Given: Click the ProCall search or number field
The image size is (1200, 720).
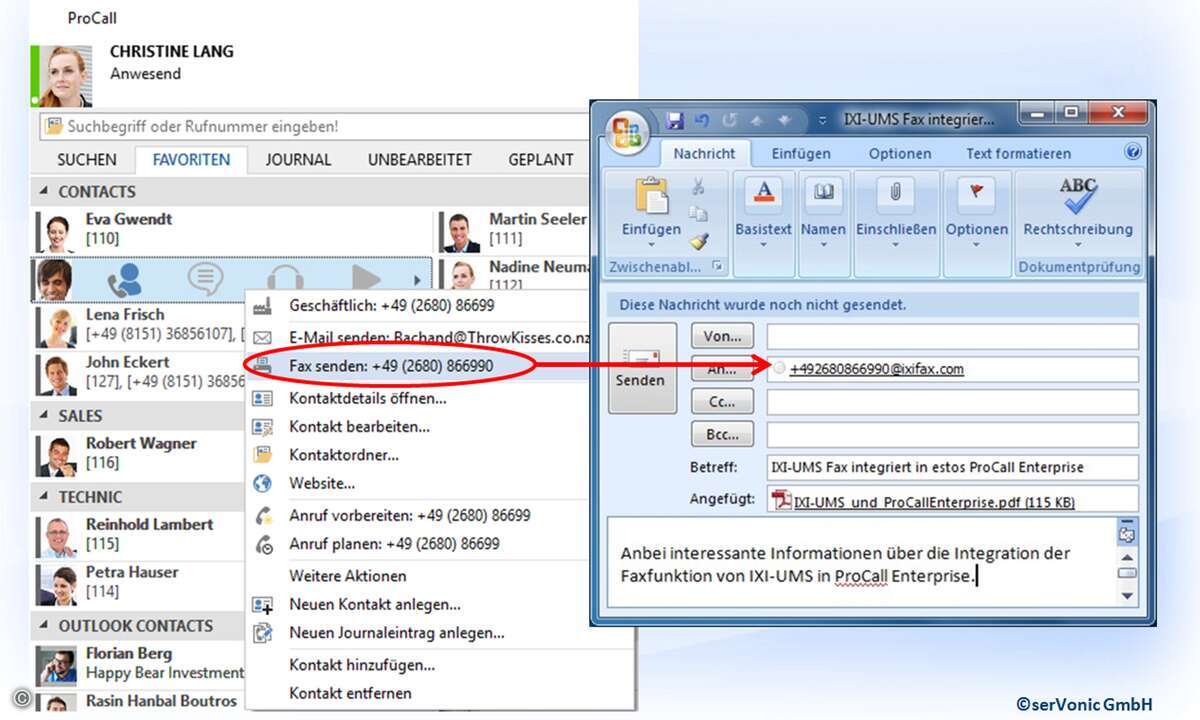Looking at the screenshot, I should pos(314,127).
